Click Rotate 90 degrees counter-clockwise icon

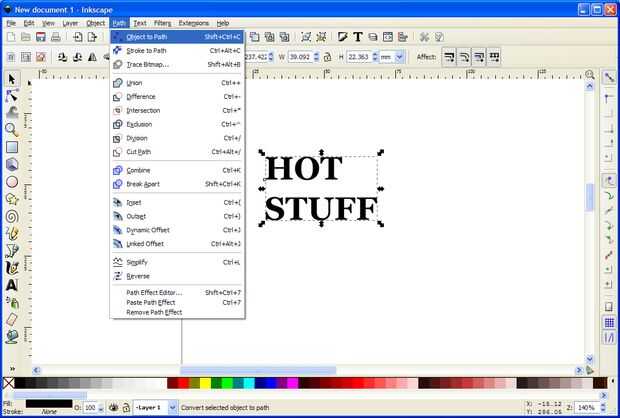62,57
